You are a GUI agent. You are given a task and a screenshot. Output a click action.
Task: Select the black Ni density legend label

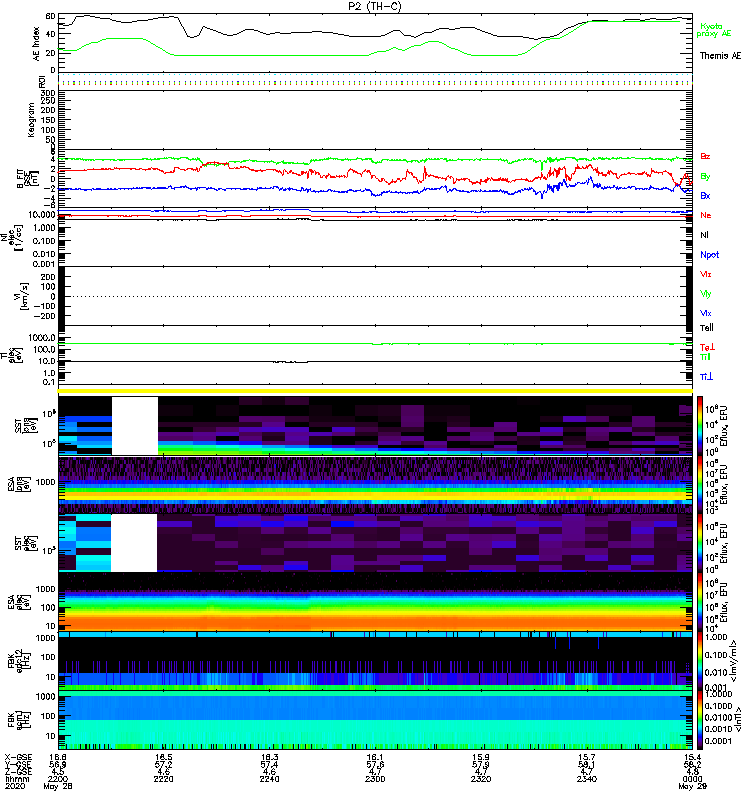tap(704, 235)
